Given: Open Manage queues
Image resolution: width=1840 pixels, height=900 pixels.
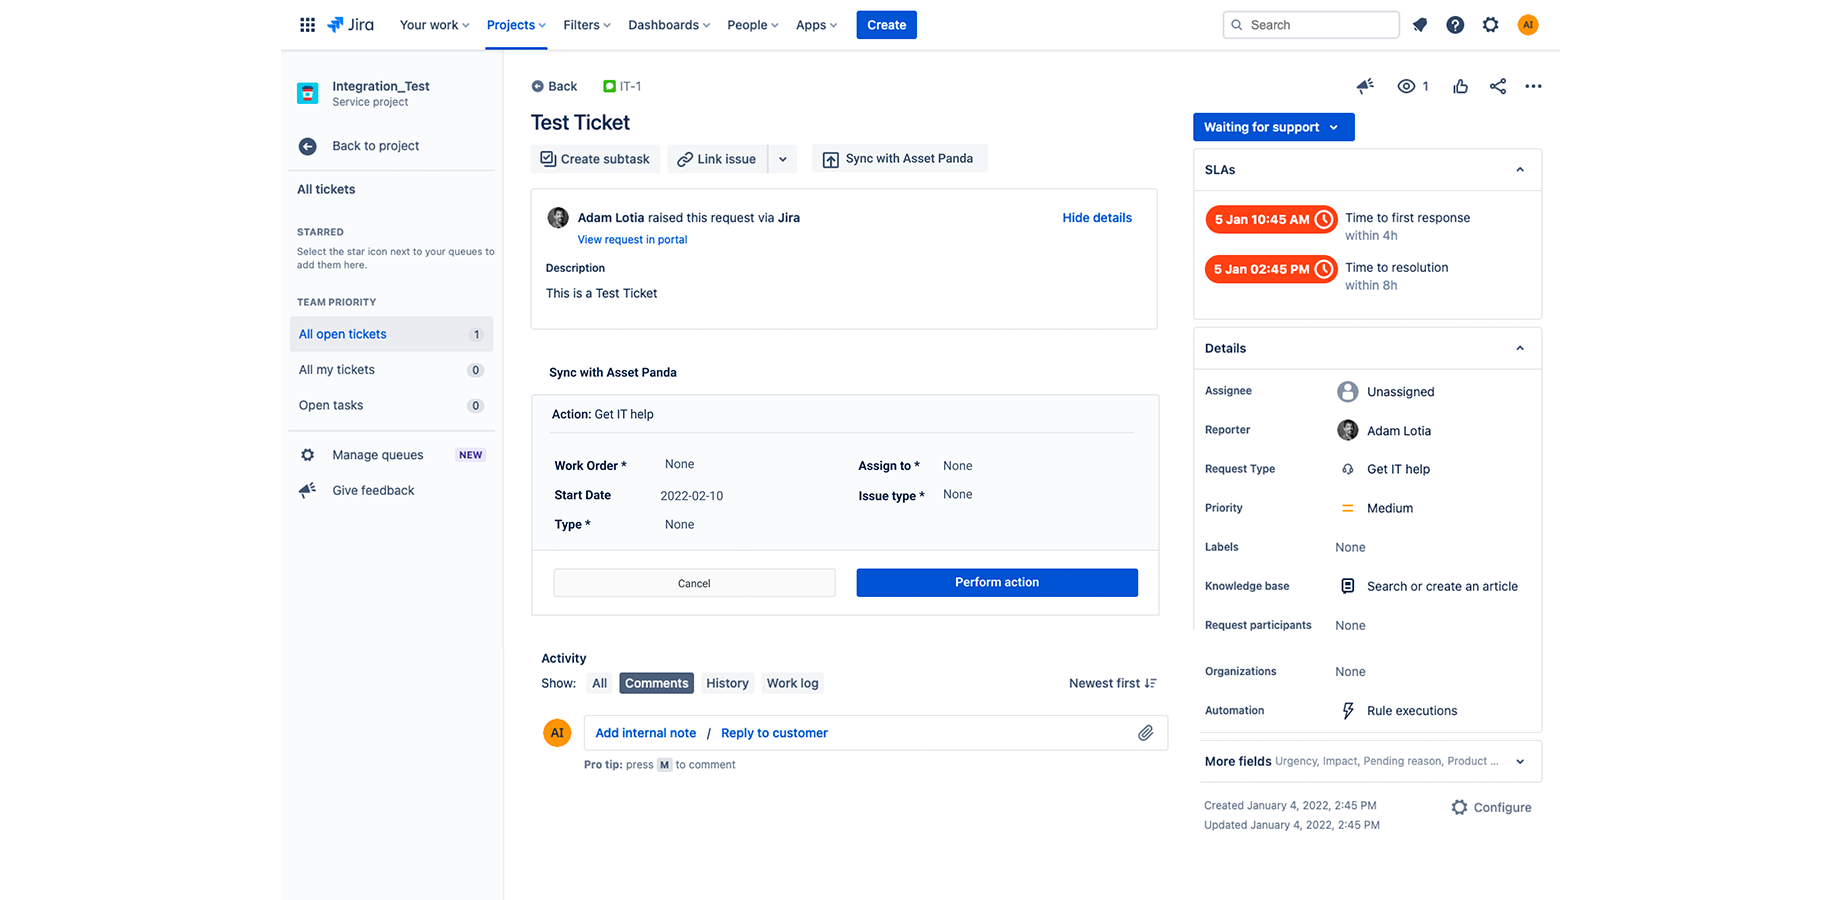Looking at the screenshot, I should click(377, 455).
